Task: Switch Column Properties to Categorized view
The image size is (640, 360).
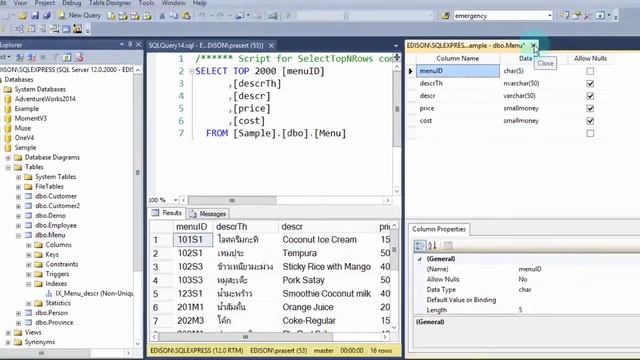Action: tap(420, 245)
